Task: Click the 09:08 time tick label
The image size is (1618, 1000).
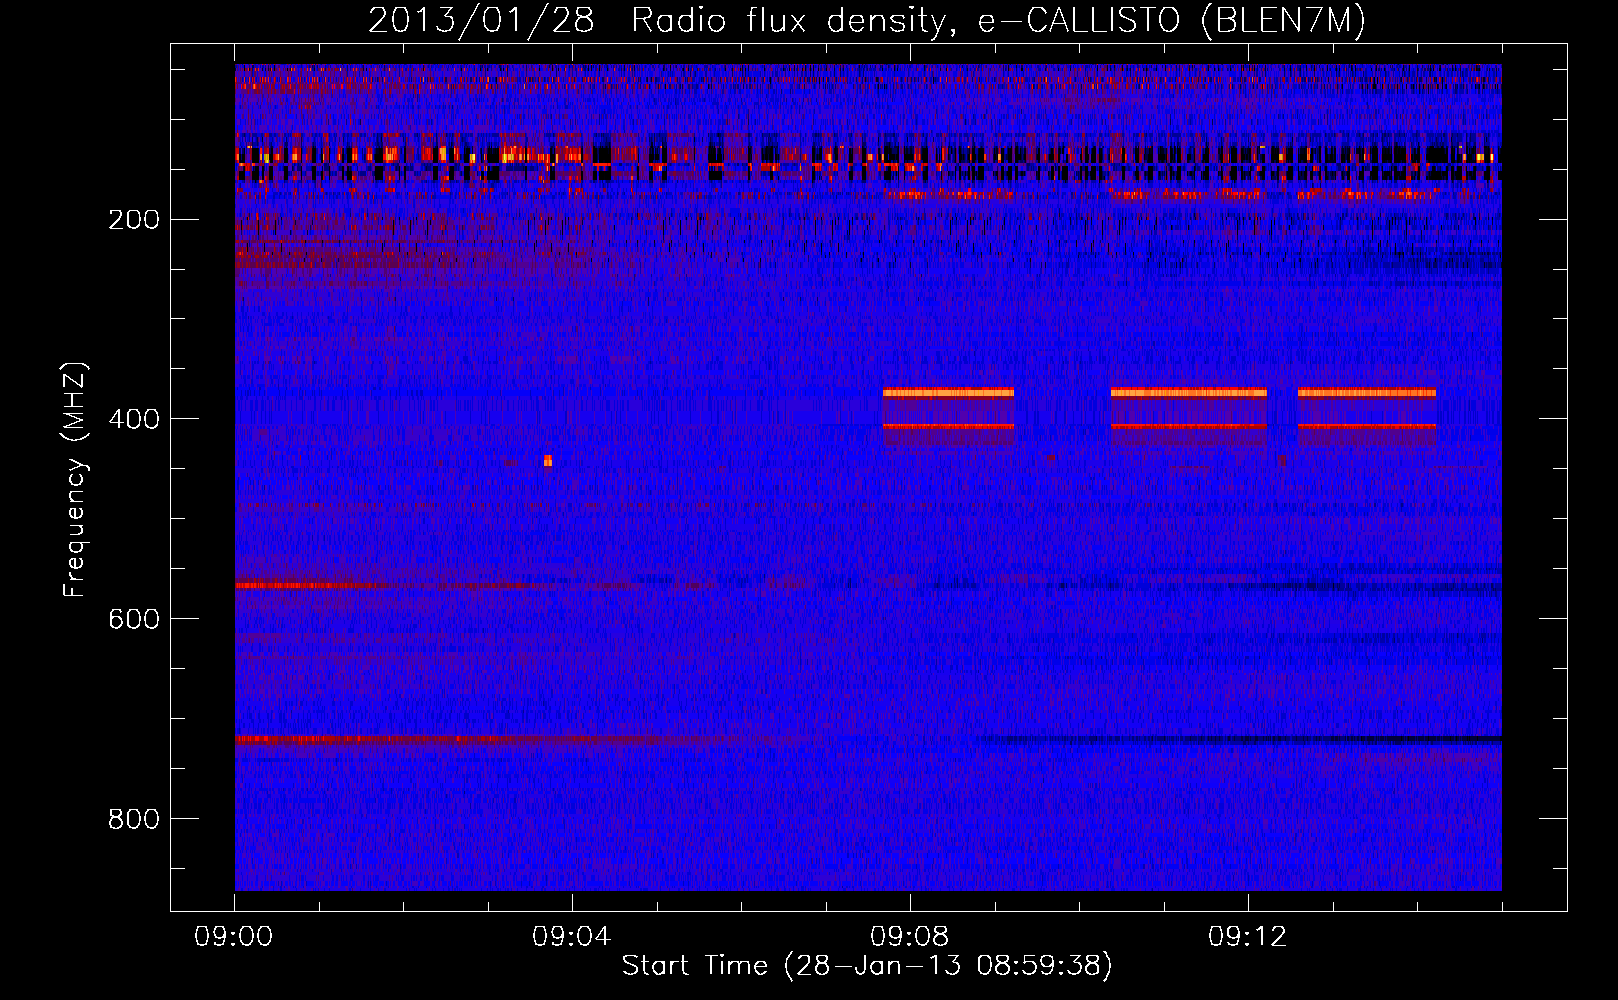Action: click(x=910, y=937)
